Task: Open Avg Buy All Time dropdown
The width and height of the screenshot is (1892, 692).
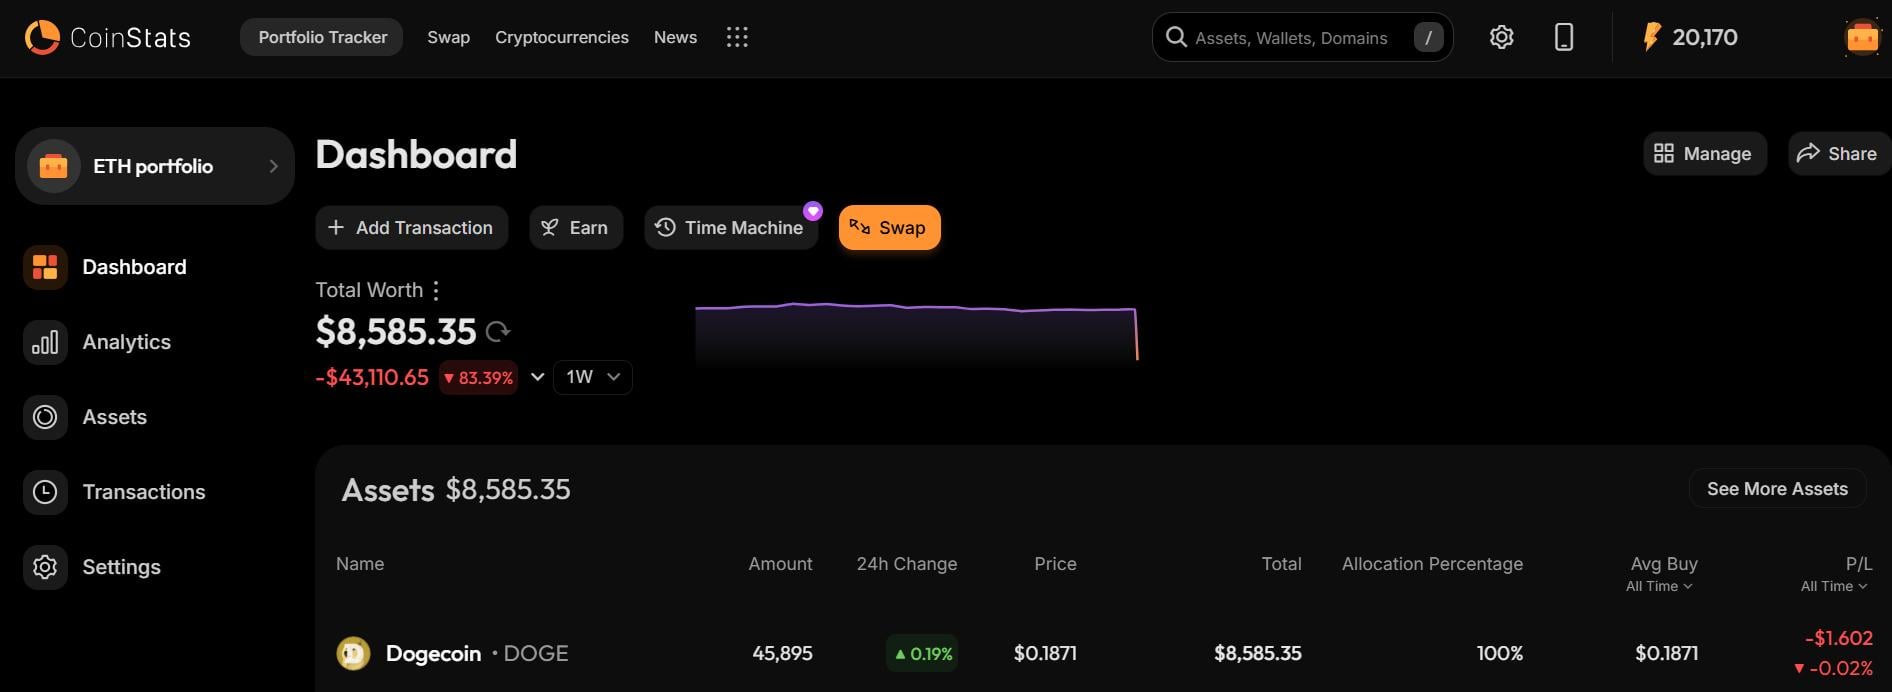Action: pos(1659,587)
